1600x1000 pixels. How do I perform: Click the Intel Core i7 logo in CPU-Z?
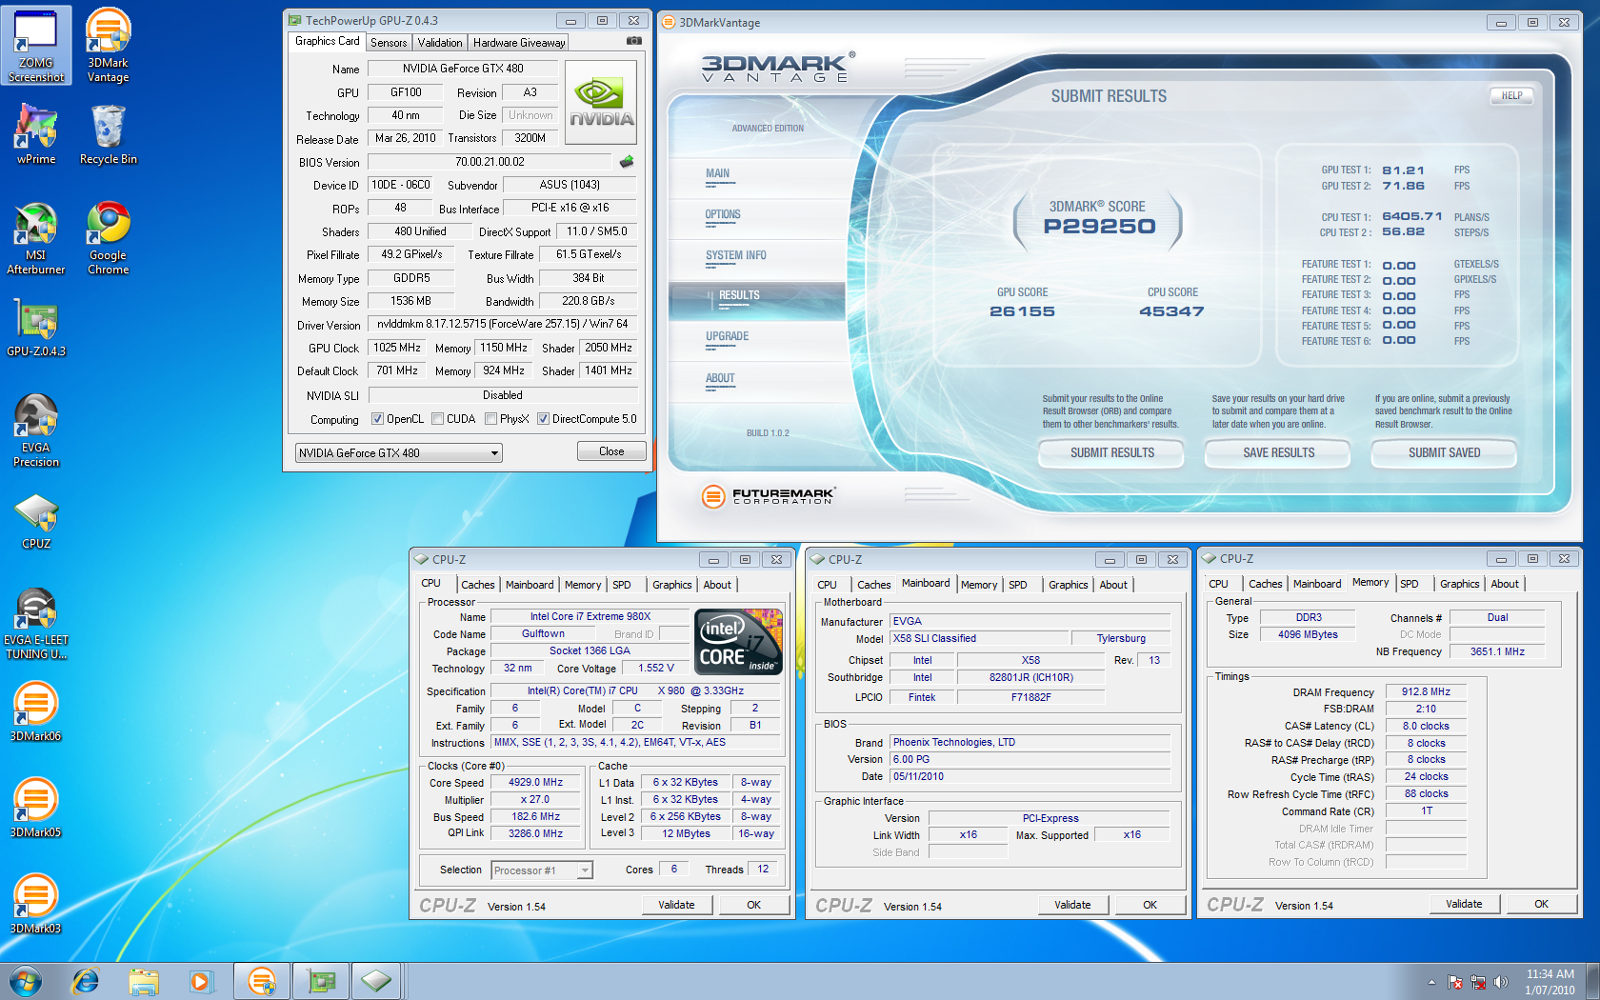(x=738, y=642)
